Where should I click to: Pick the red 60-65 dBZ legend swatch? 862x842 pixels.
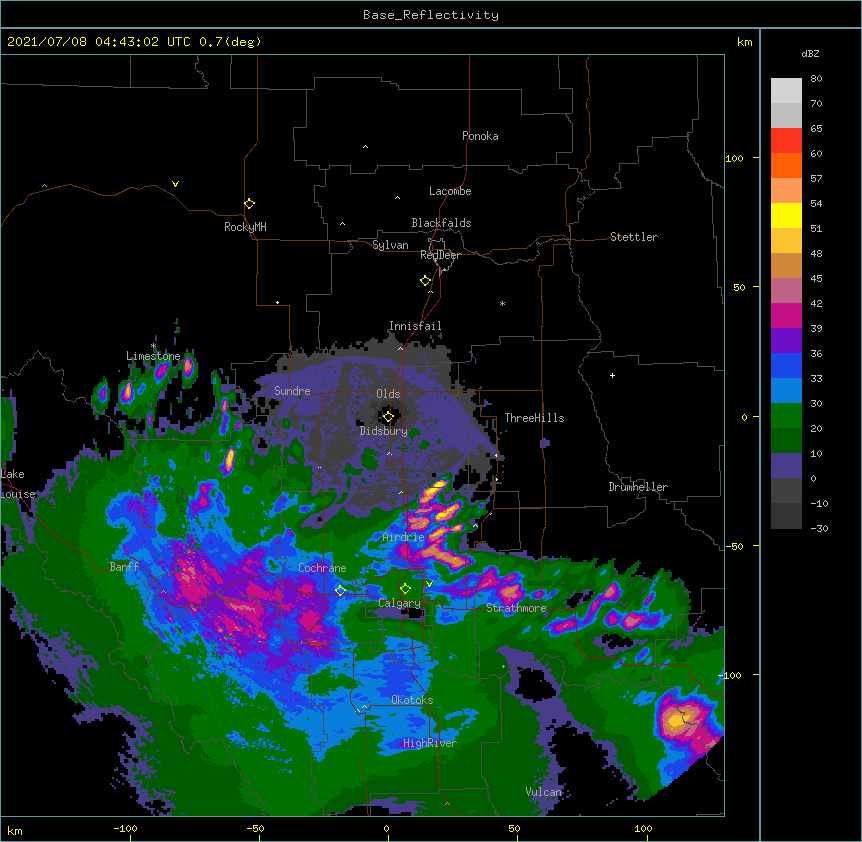(x=786, y=141)
